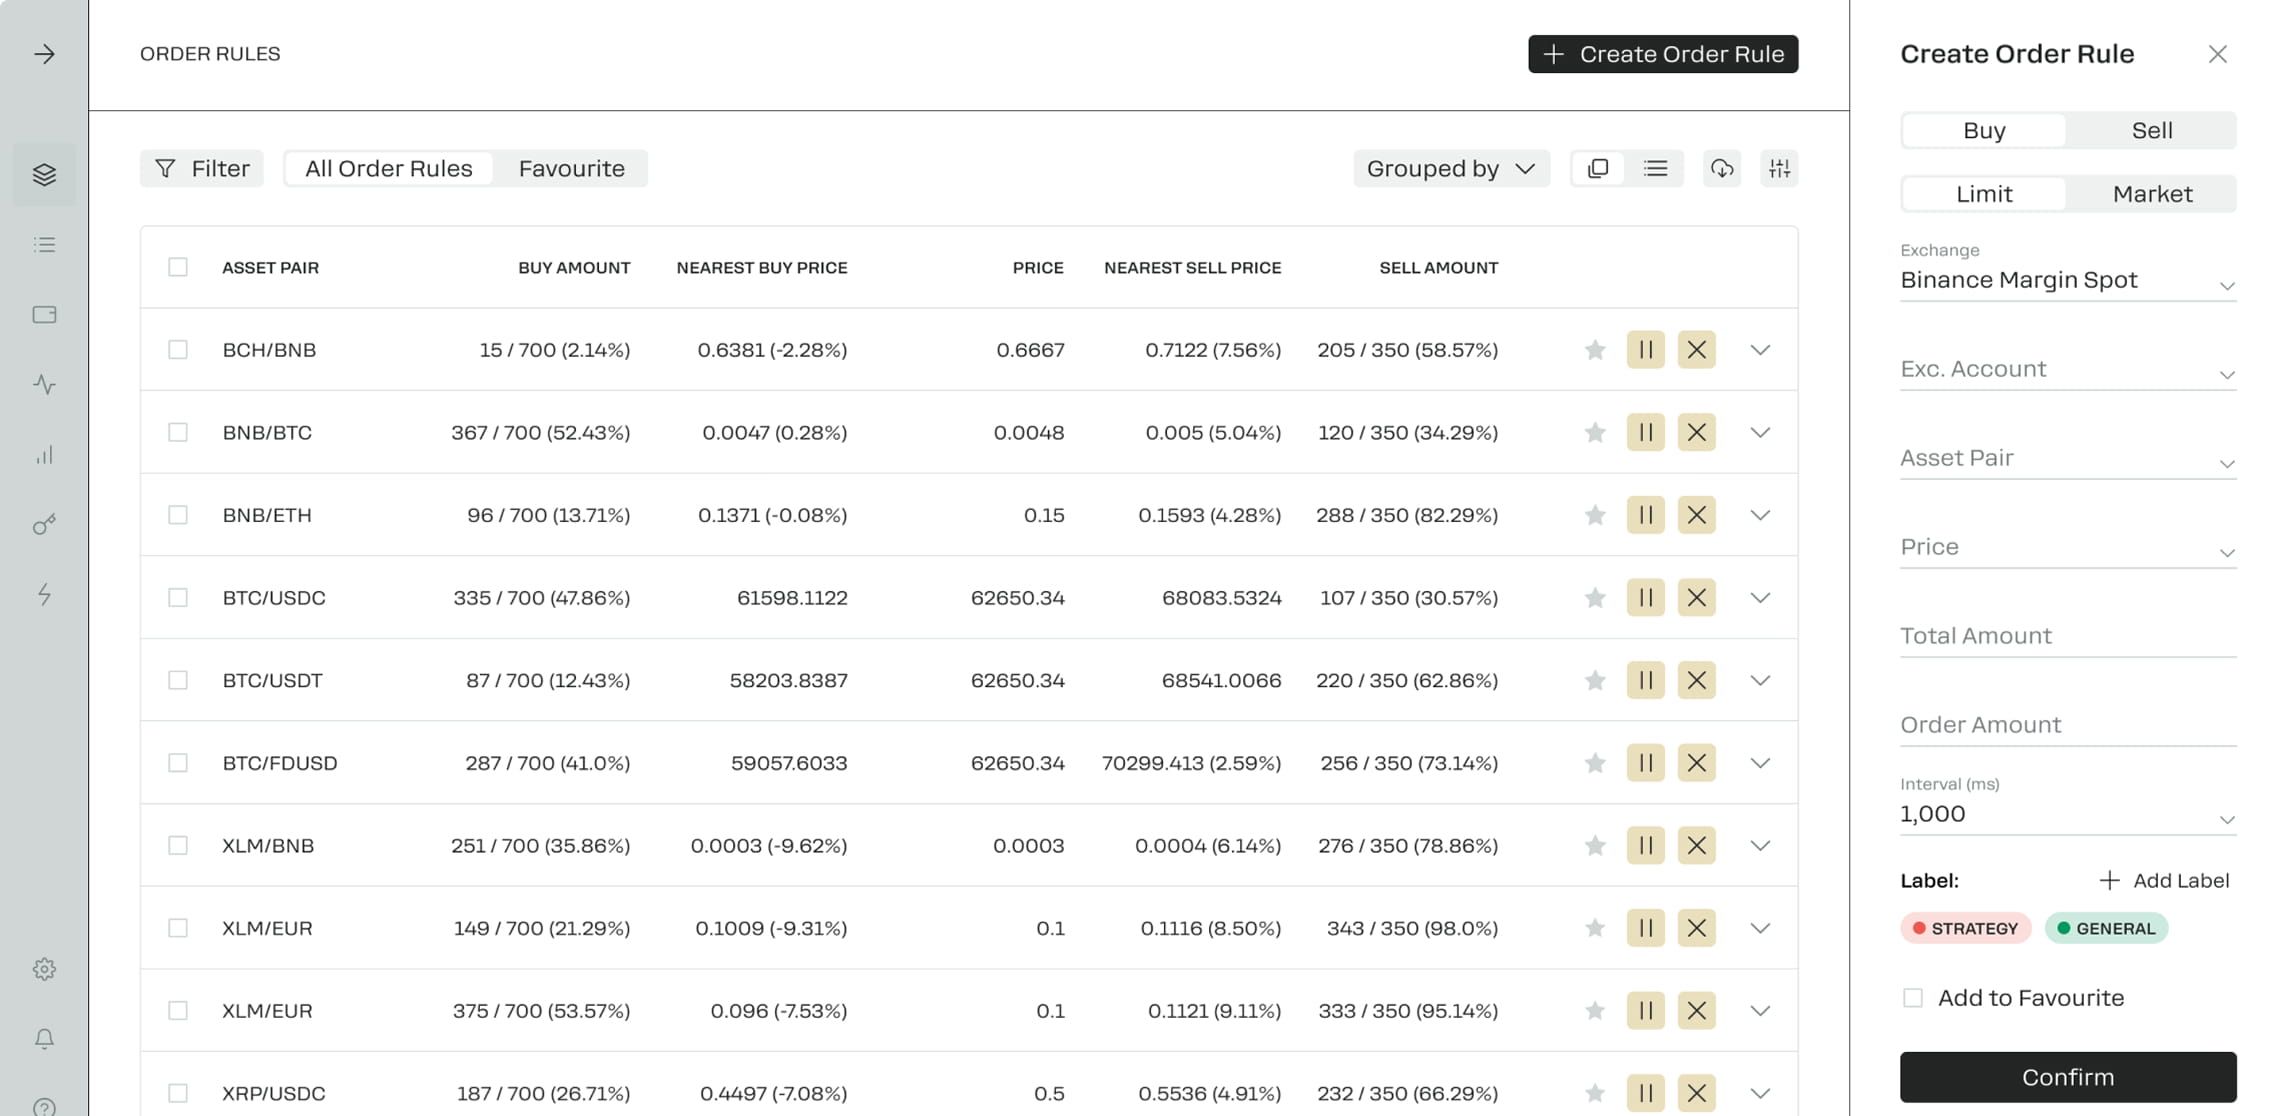2288x1116 pixels.
Task: Toggle the select-all header checkbox
Action: click(x=178, y=267)
